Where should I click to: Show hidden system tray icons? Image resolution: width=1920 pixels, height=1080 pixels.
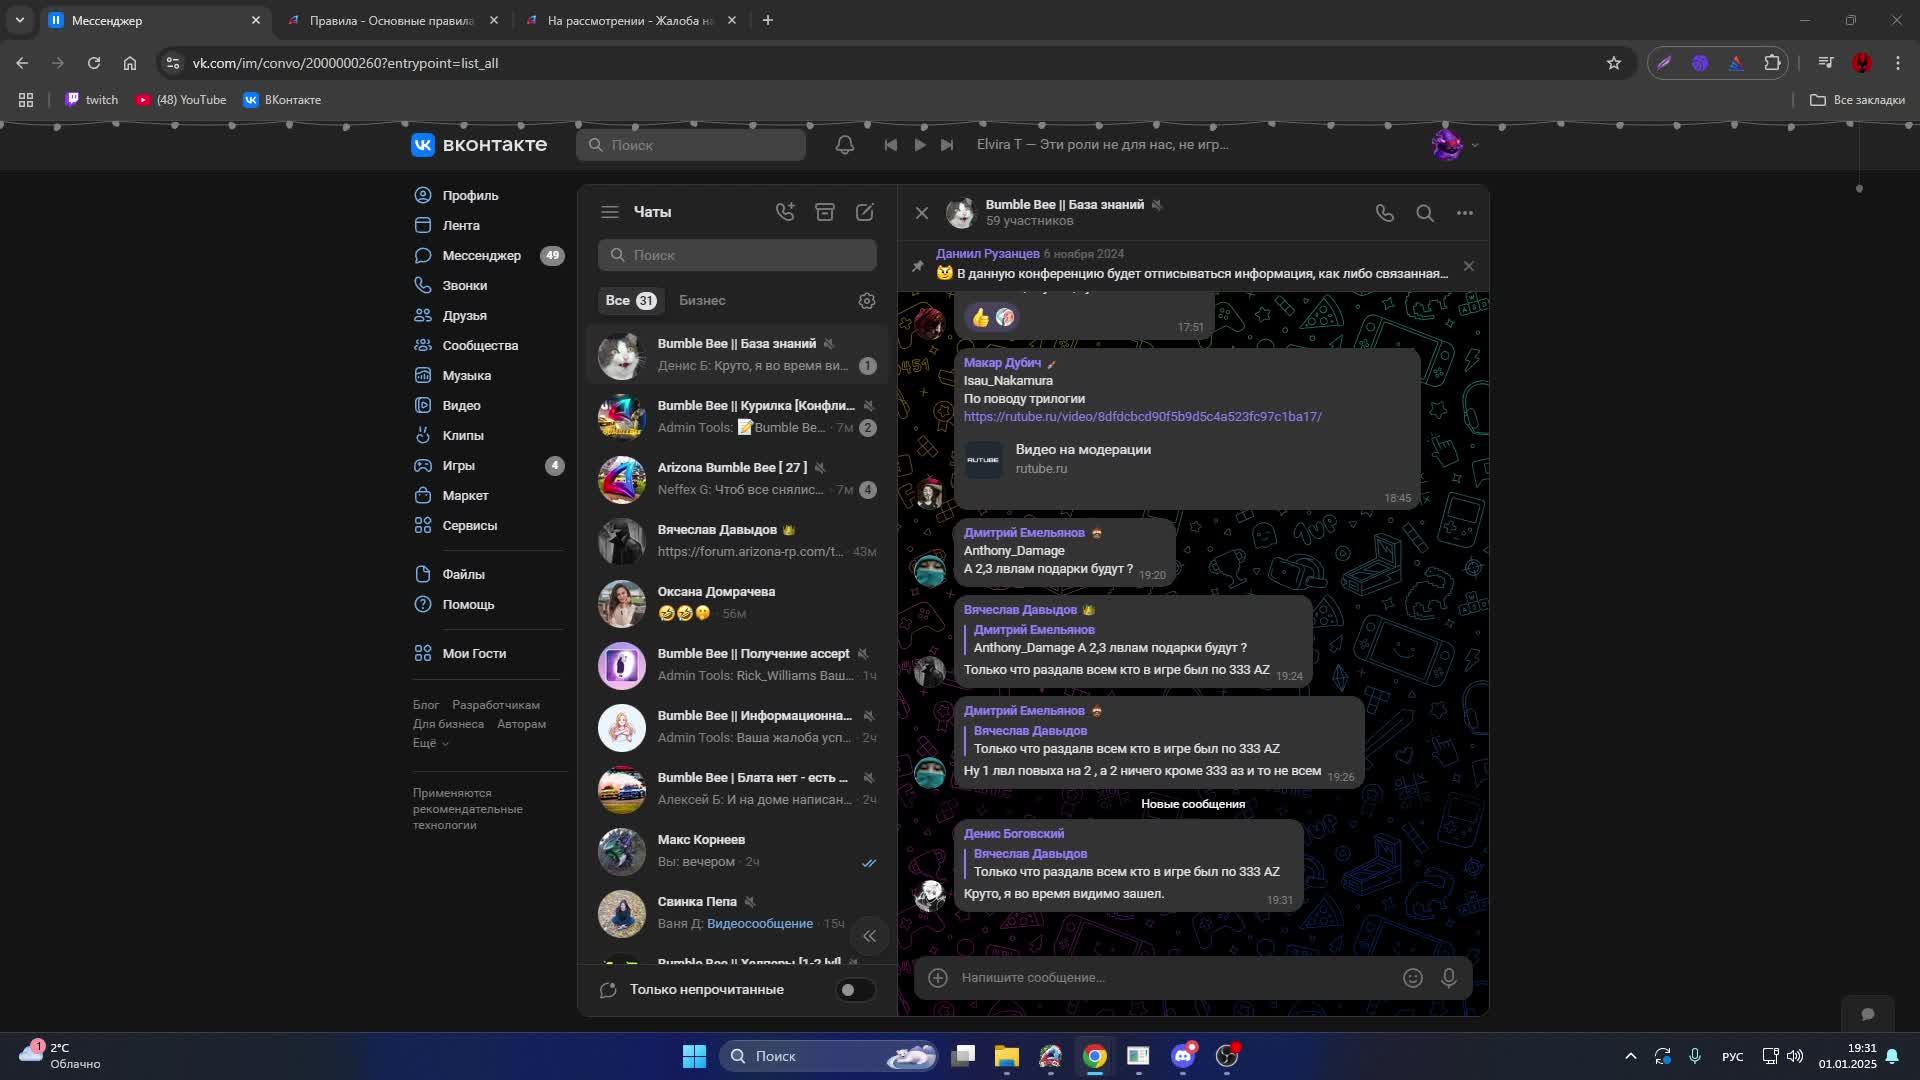[x=1630, y=1056]
